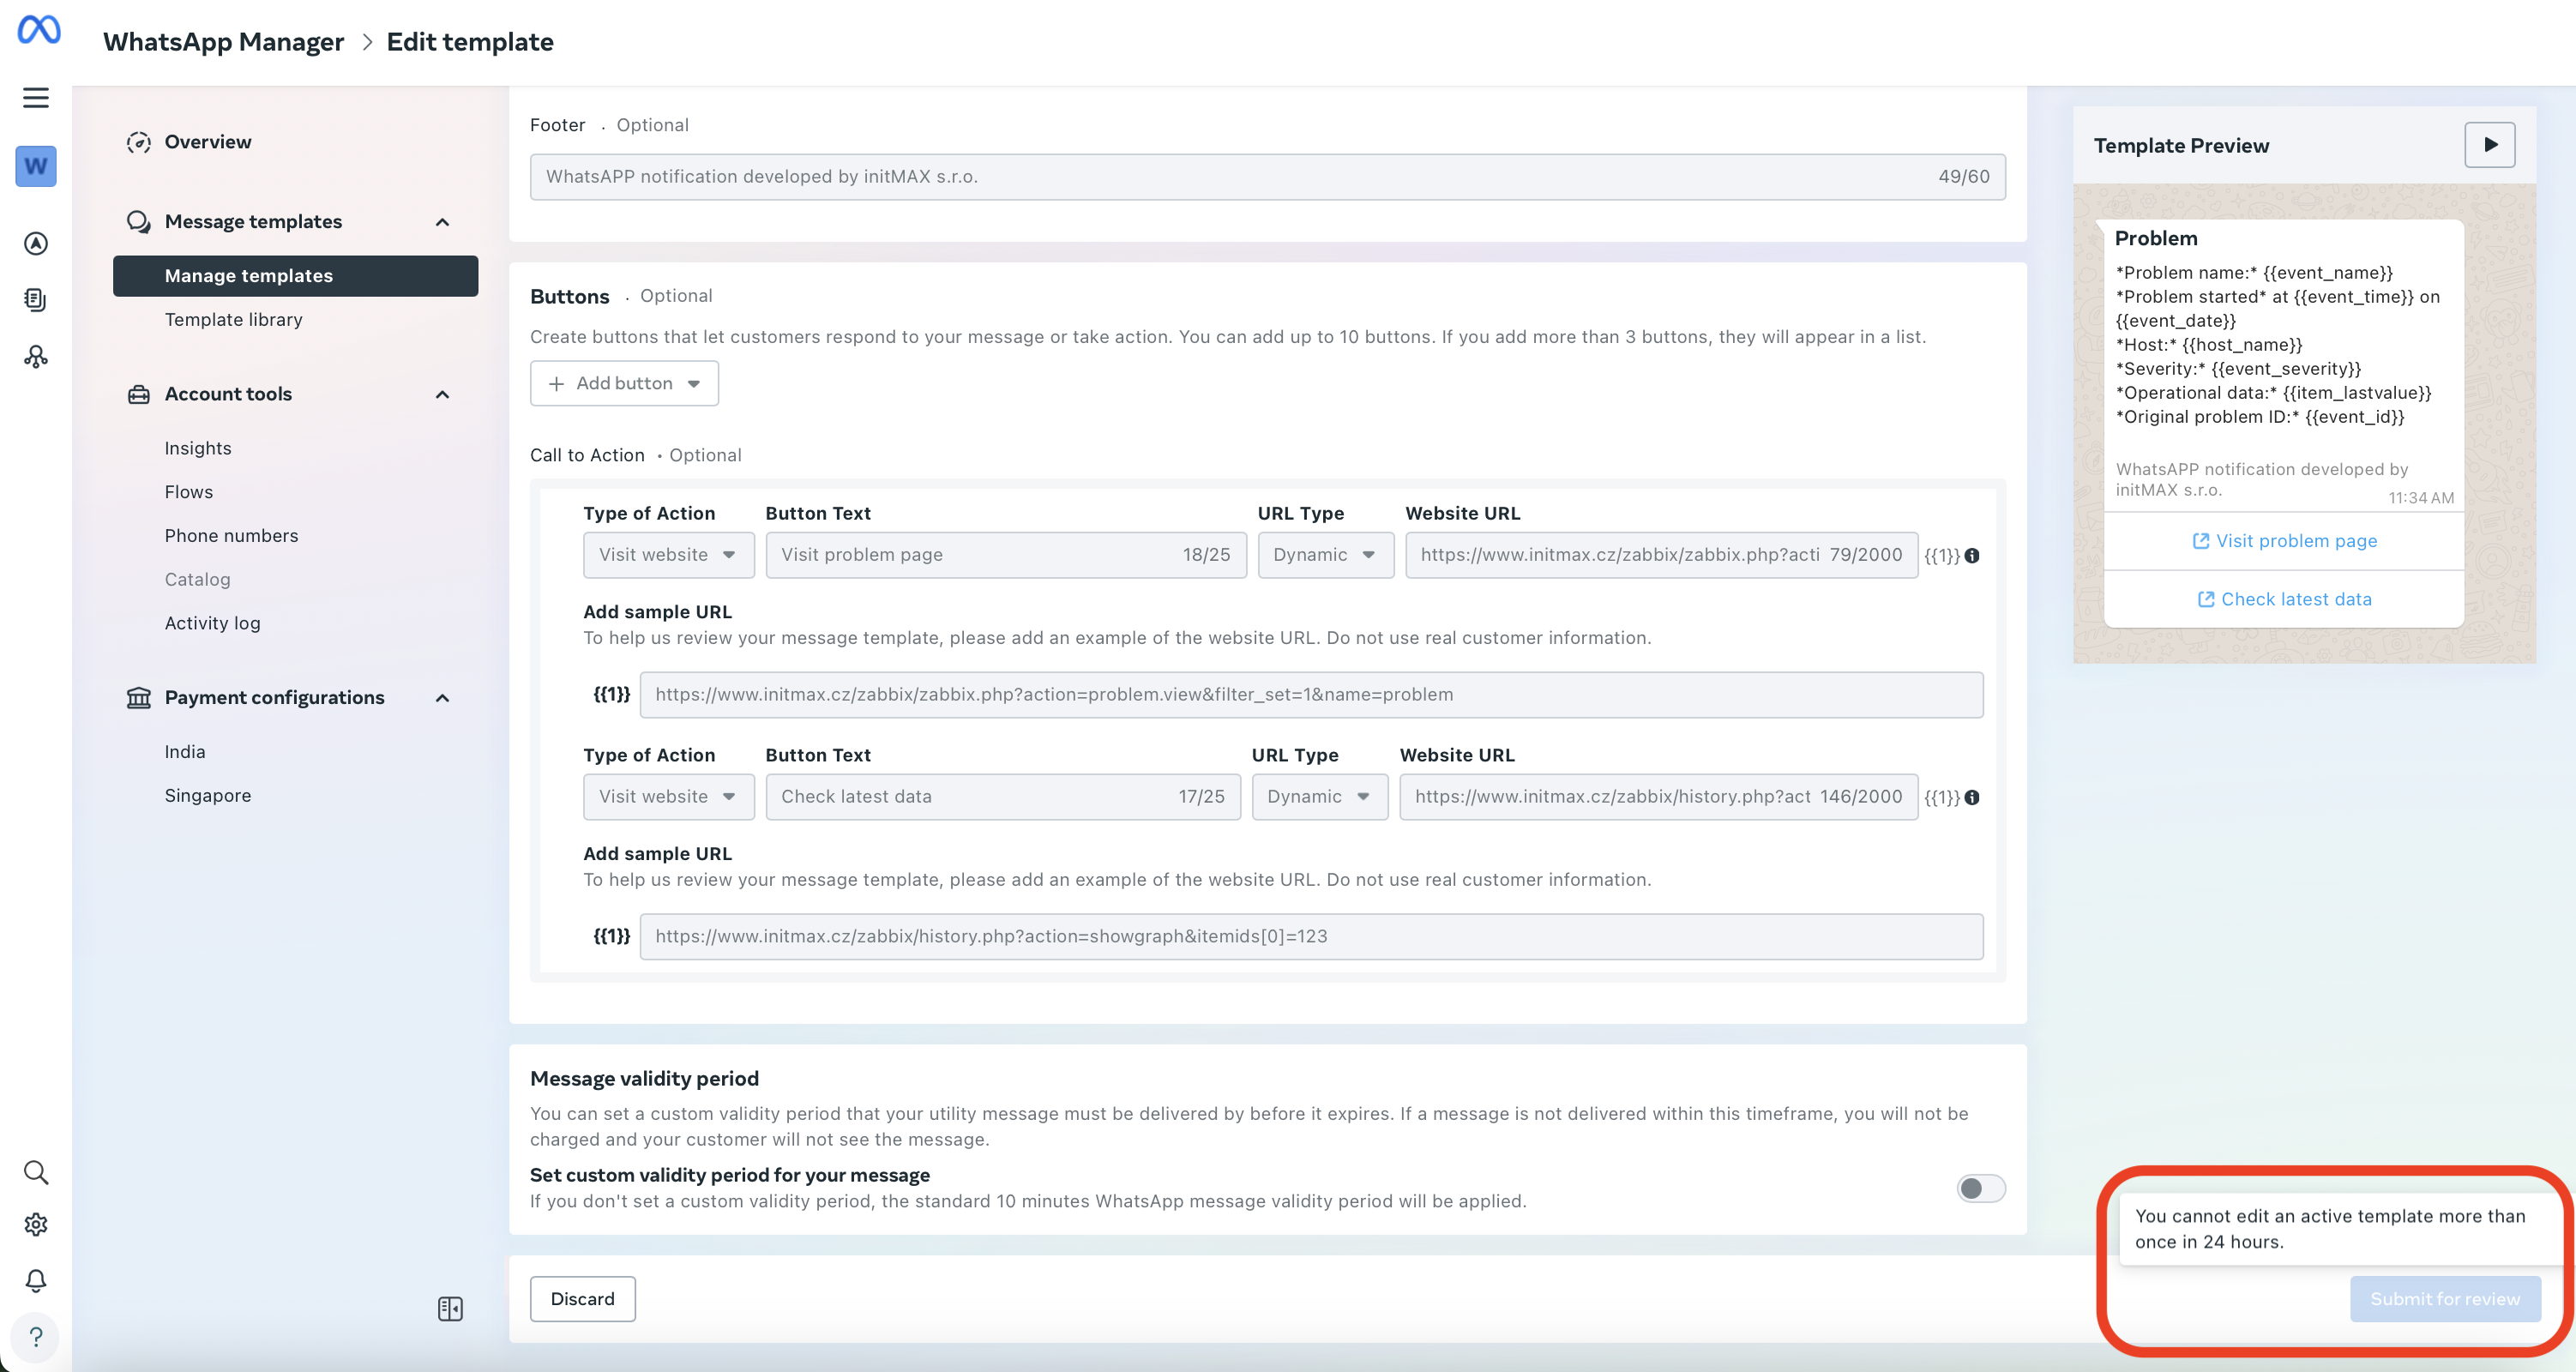Image resolution: width=2576 pixels, height=1372 pixels.
Task: Click the help question mark icon
Action: coord(36,1337)
